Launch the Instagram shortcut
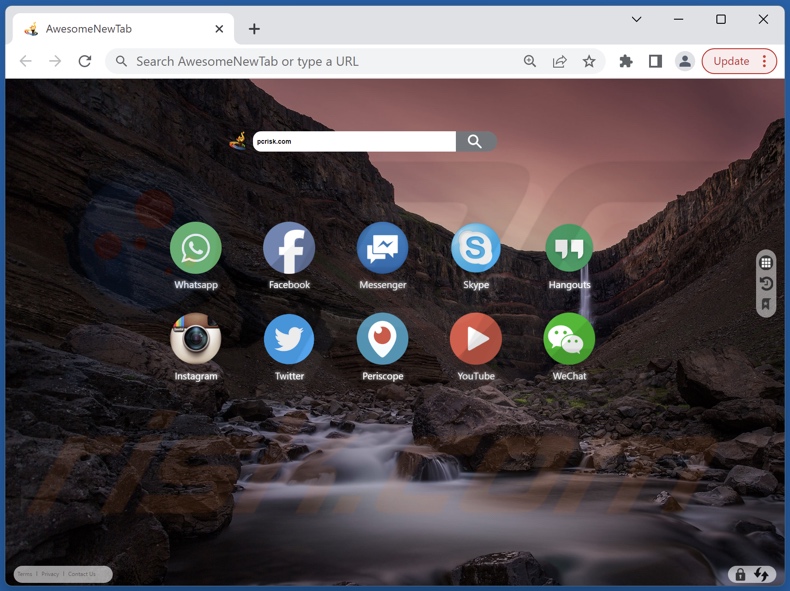Viewport: 790px width, 591px height. pos(195,339)
